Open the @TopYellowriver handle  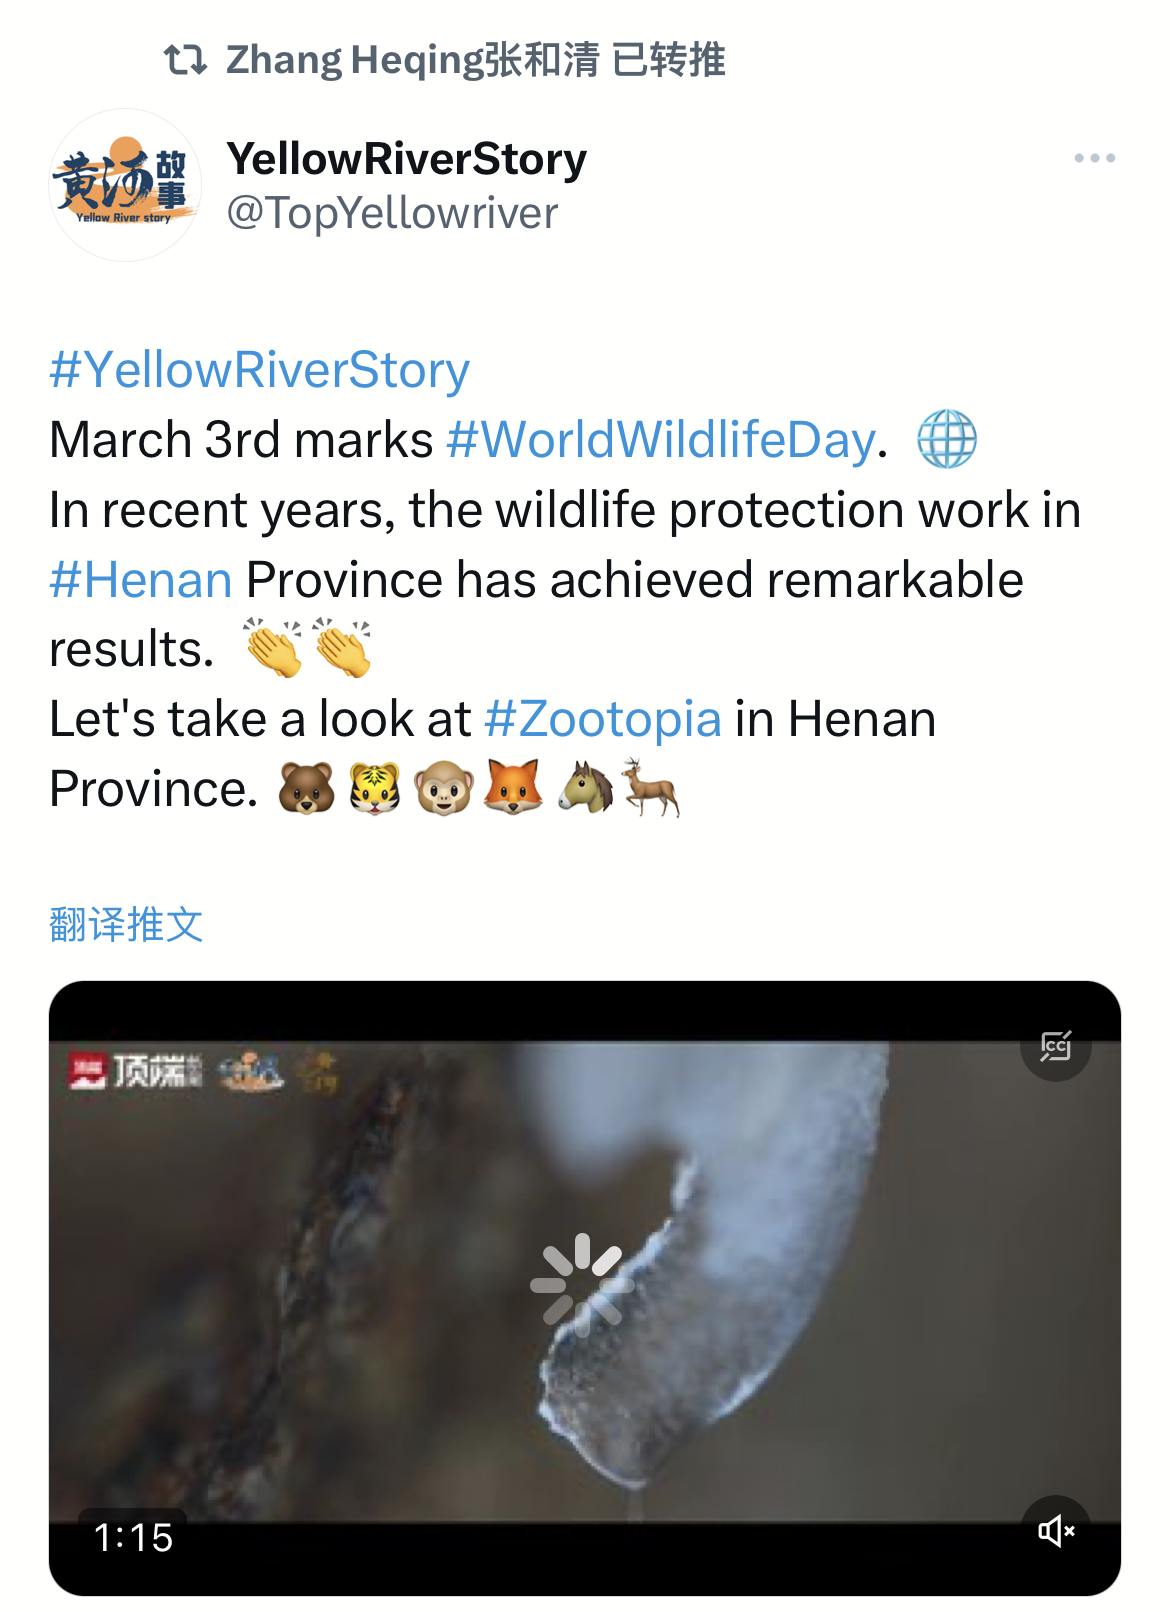(392, 213)
